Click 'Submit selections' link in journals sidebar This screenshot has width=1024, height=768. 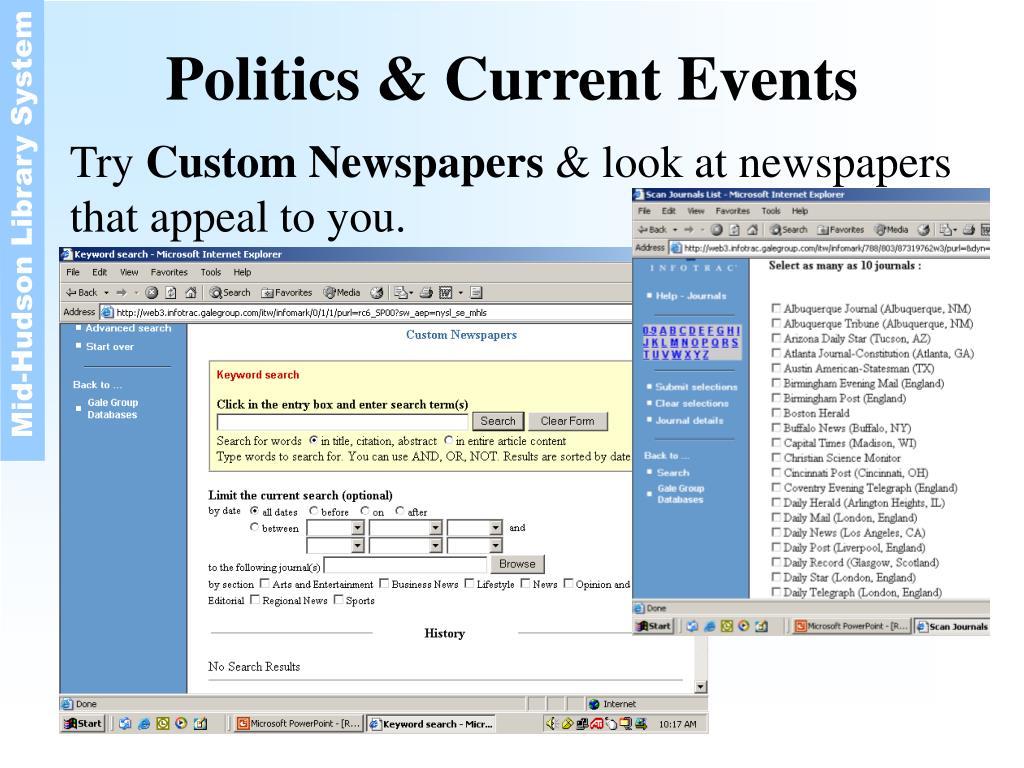(x=696, y=387)
